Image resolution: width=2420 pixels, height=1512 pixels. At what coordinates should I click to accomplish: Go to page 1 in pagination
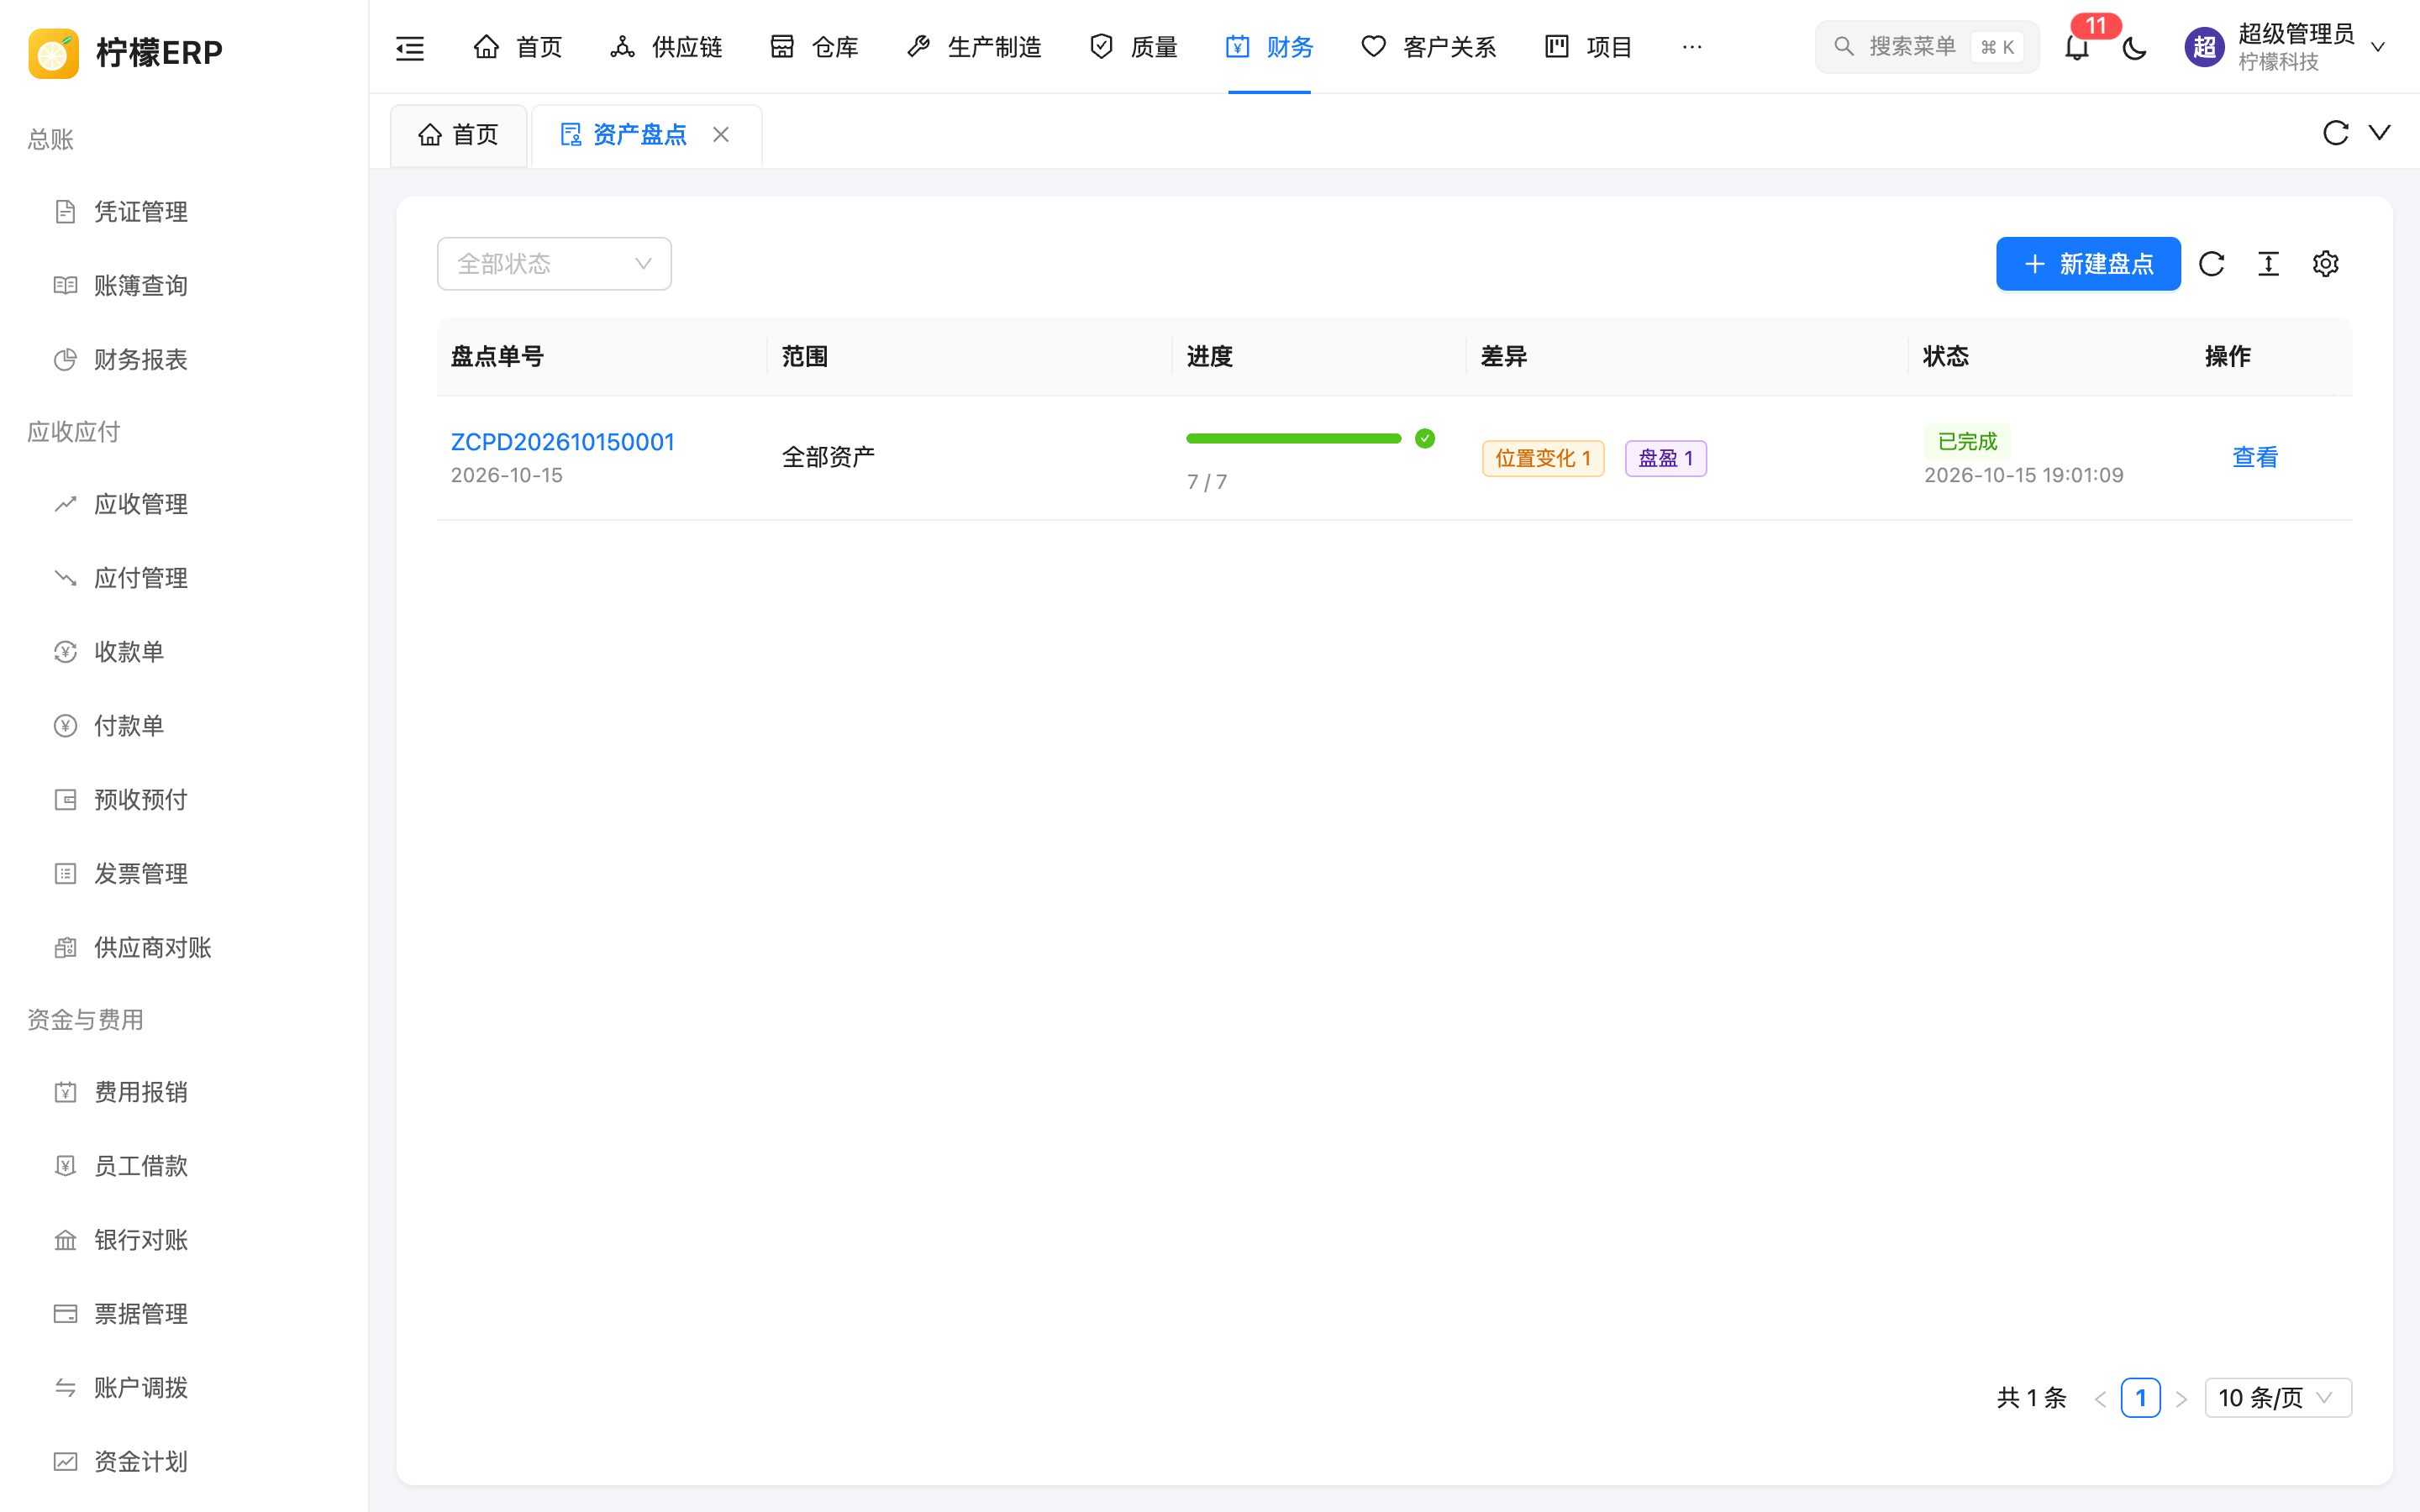click(2140, 1398)
